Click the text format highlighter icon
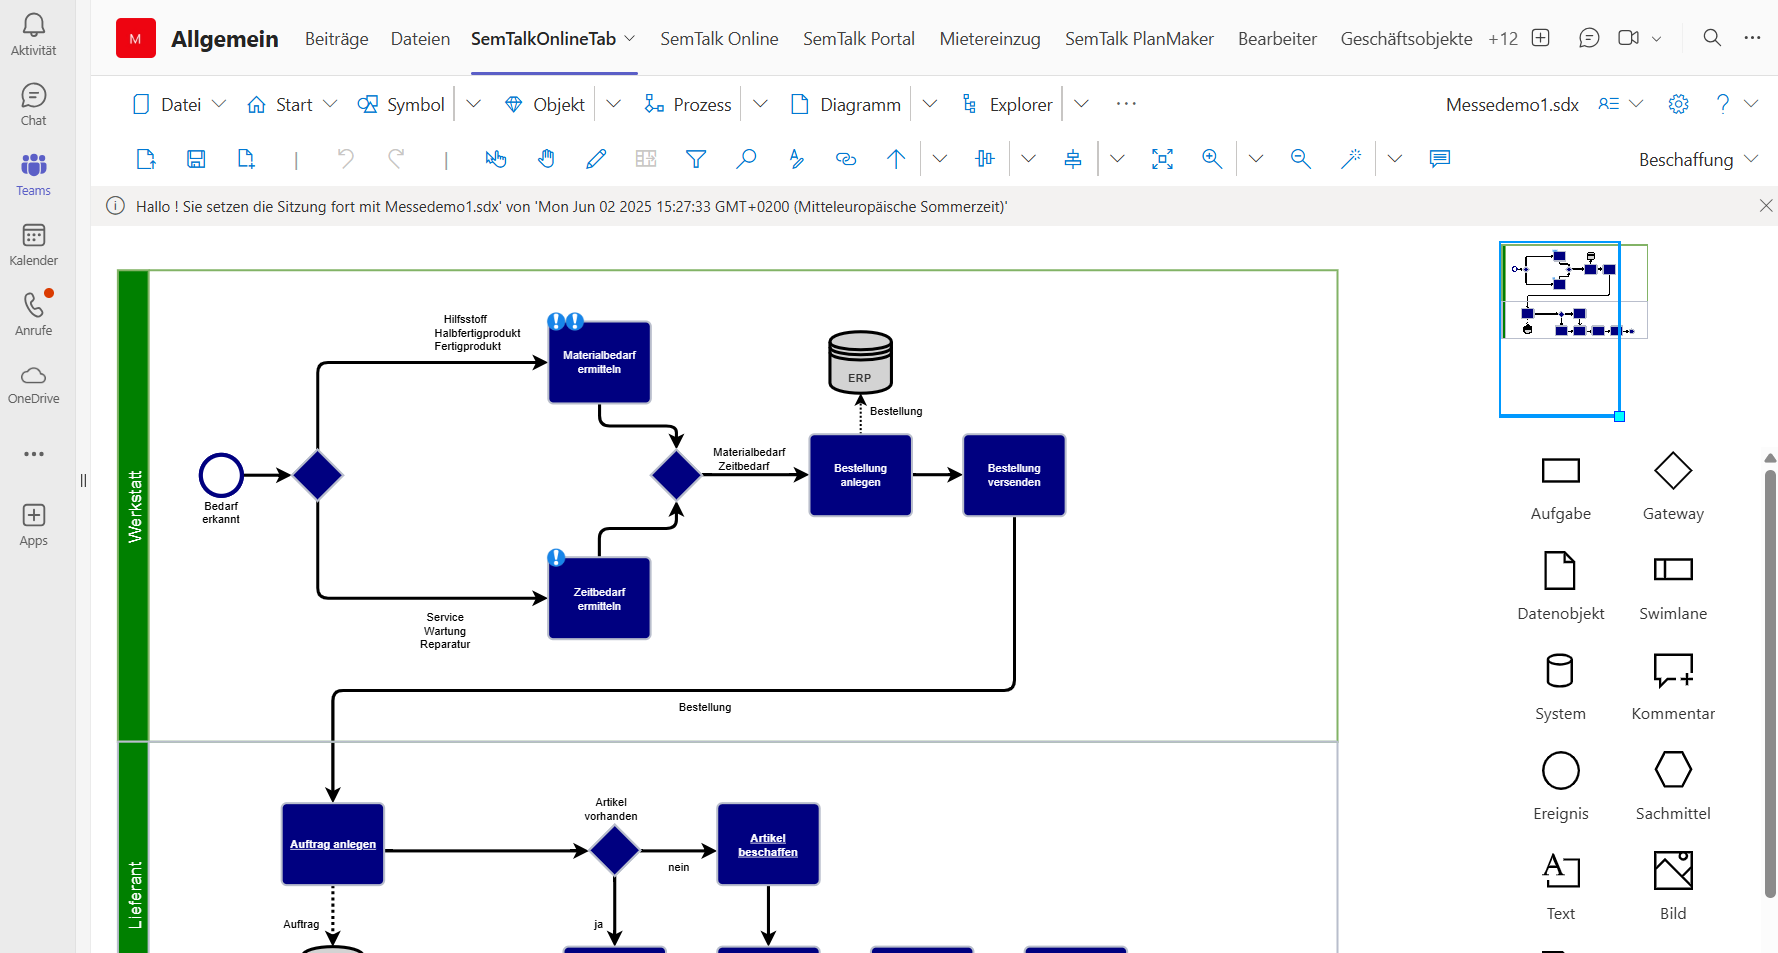Screen dimensions: 1778x953 click(x=796, y=158)
